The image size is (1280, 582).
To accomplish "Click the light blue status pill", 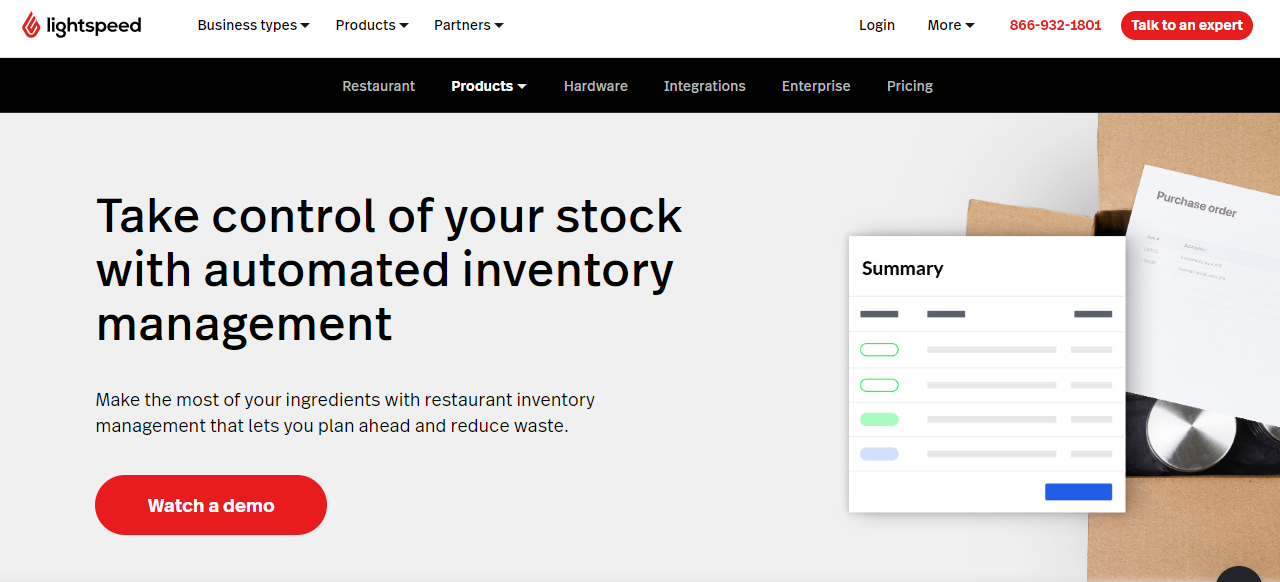I will click(879, 454).
